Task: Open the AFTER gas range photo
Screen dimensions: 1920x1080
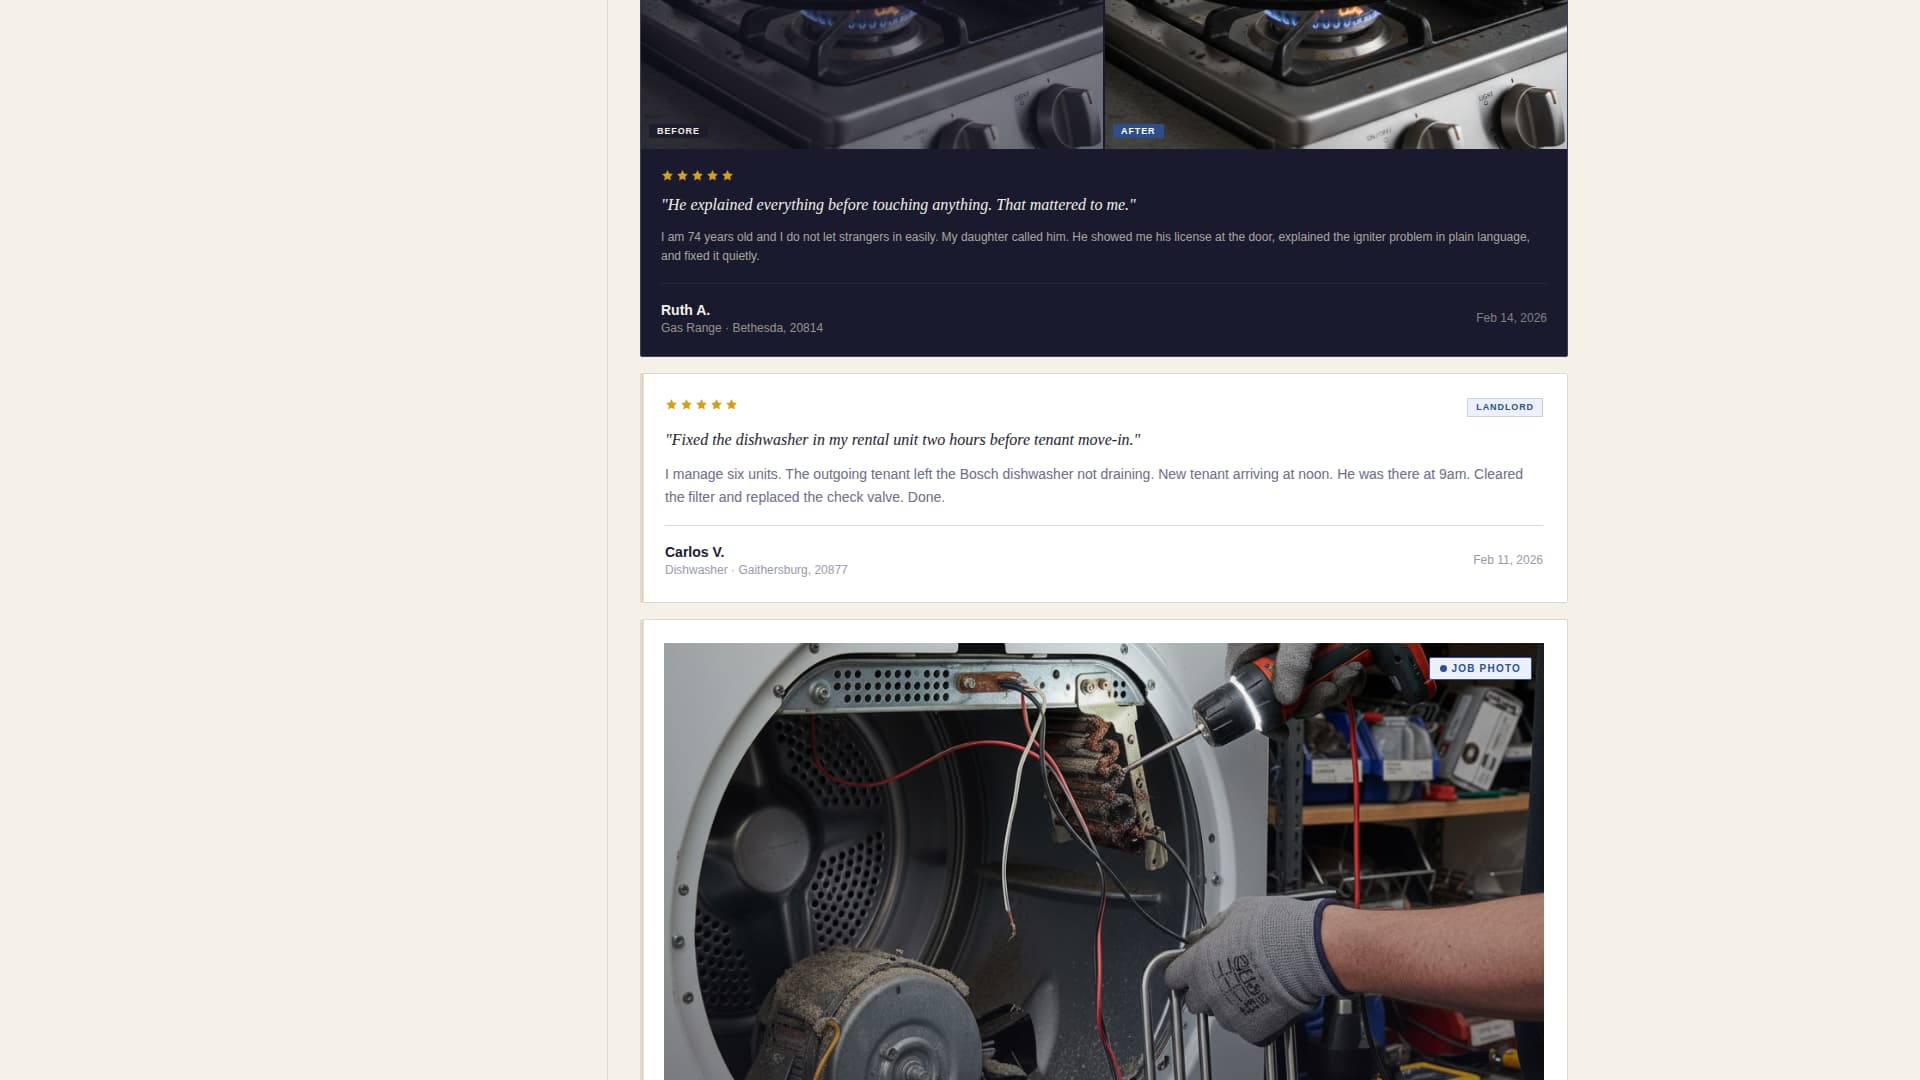Action: pos(1336,74)
